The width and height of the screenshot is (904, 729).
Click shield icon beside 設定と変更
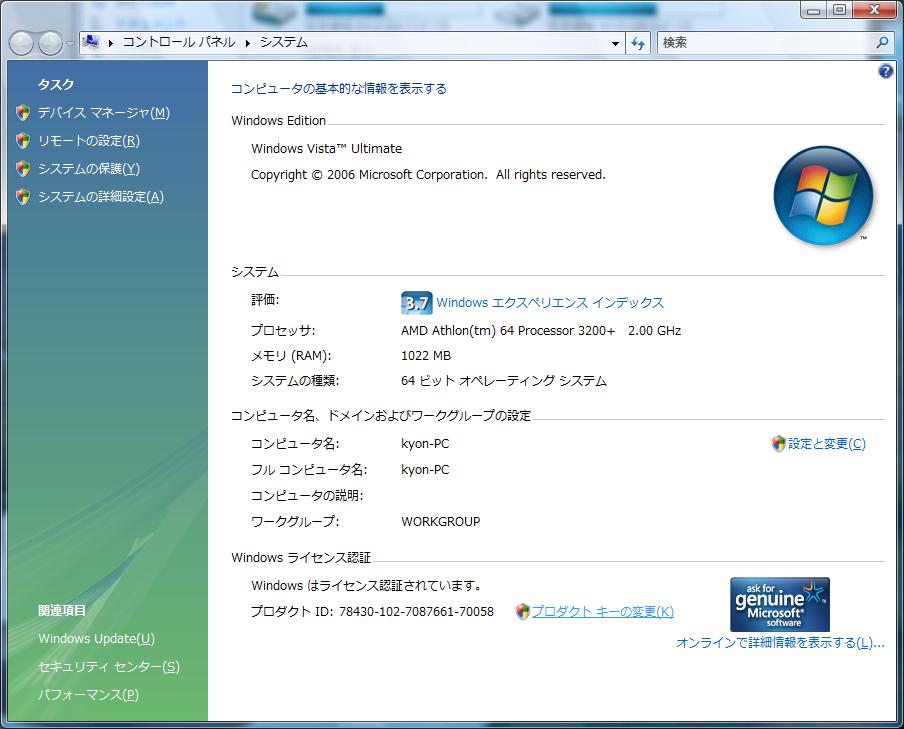click(778, 444)
